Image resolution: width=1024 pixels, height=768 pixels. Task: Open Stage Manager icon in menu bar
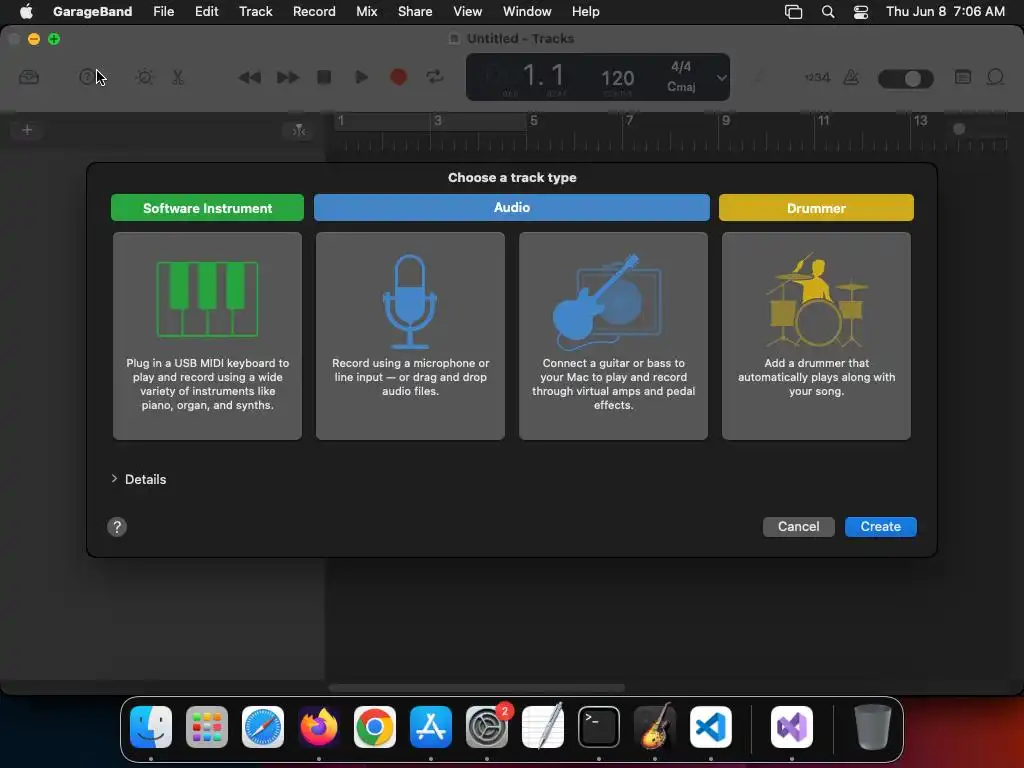(793, 12)
